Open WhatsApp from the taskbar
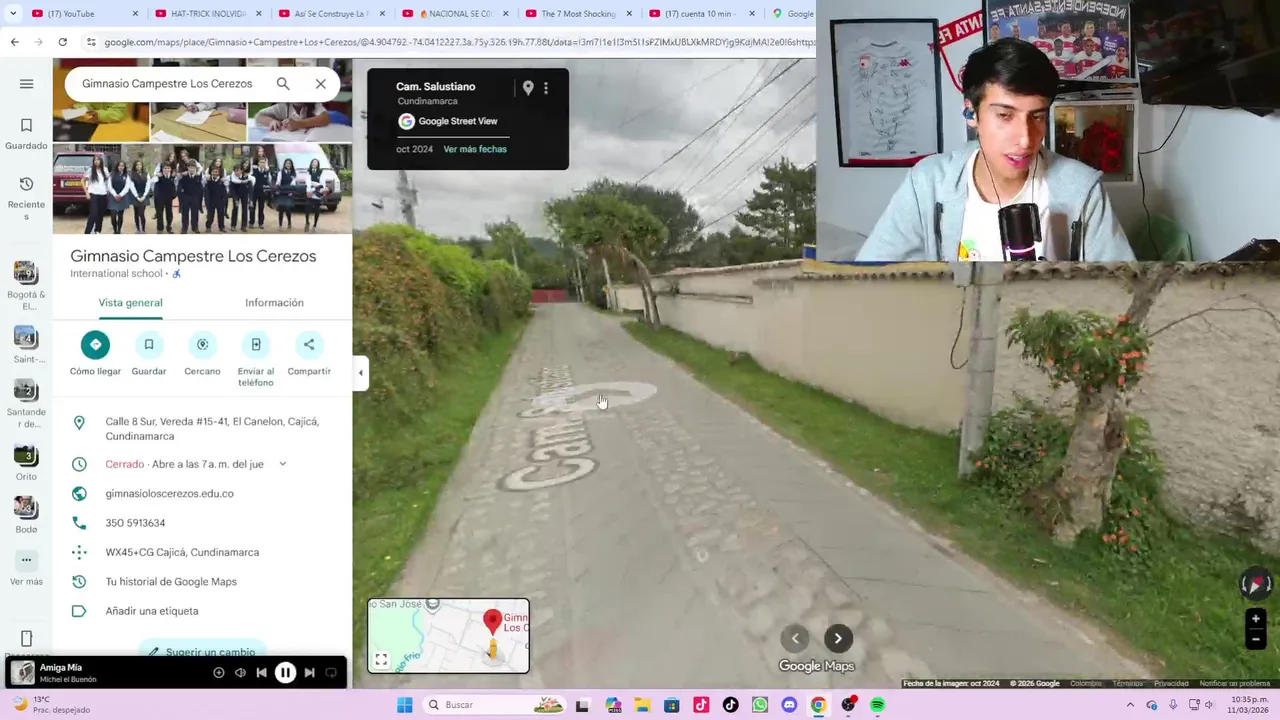The image size is (1280, 720). pyautogui.click(x=760, y=705)
